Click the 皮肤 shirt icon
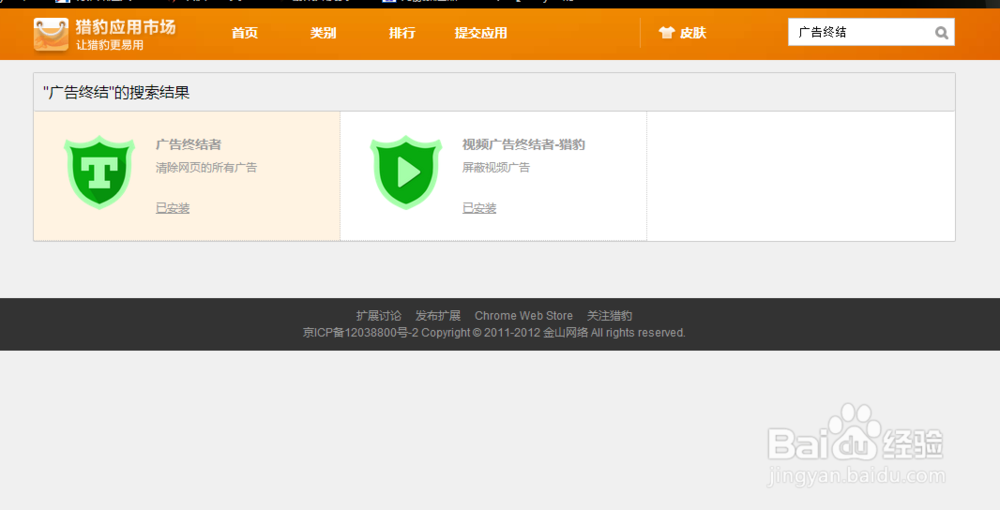The width and height of the screenshot is (1000, 510). pyautogui.click(x=666, y=33)
